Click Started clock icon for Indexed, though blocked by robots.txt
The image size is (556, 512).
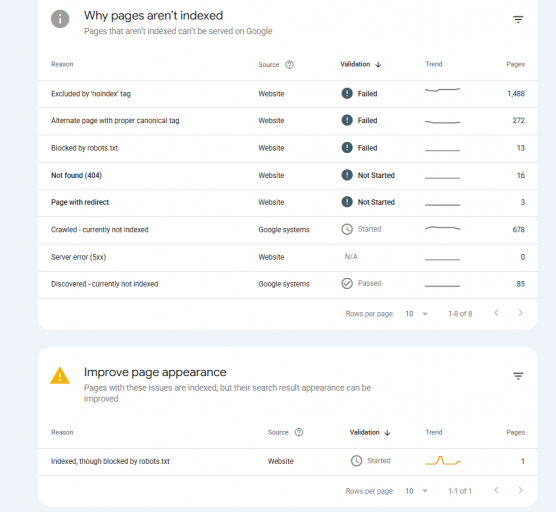click(x=356, y=461)
